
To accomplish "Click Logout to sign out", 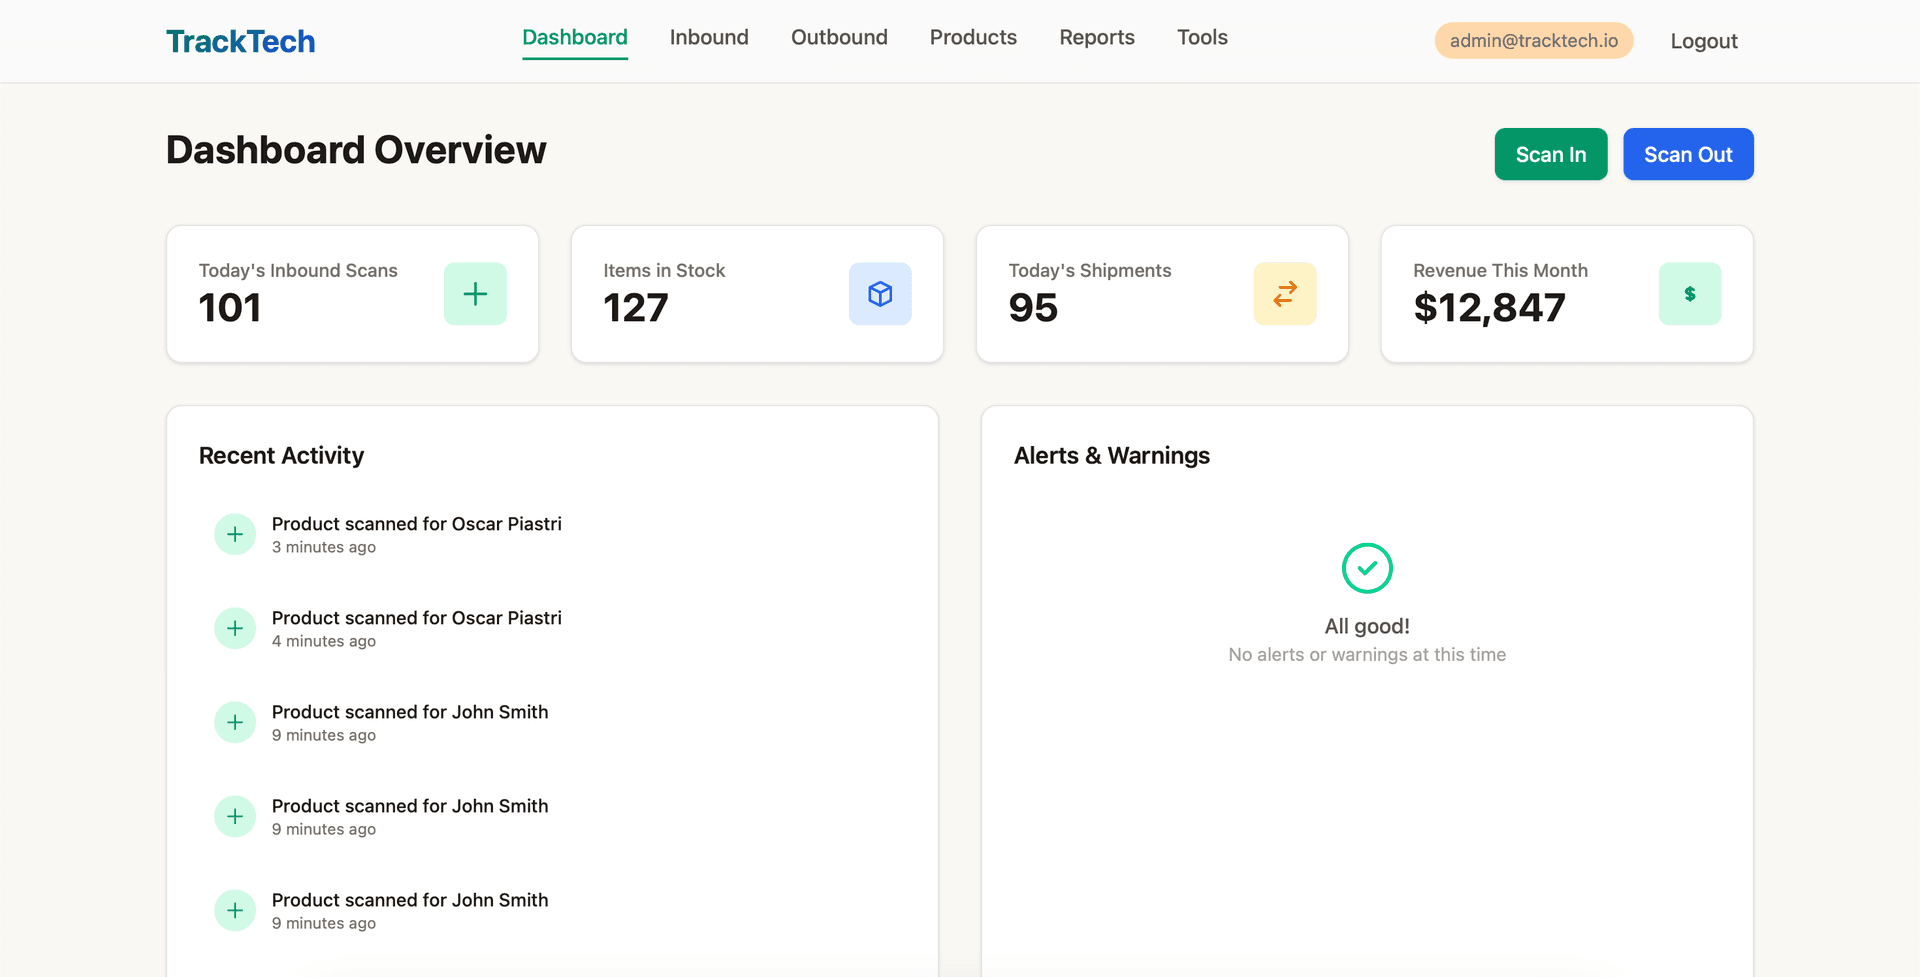I will coord(1703,41).
